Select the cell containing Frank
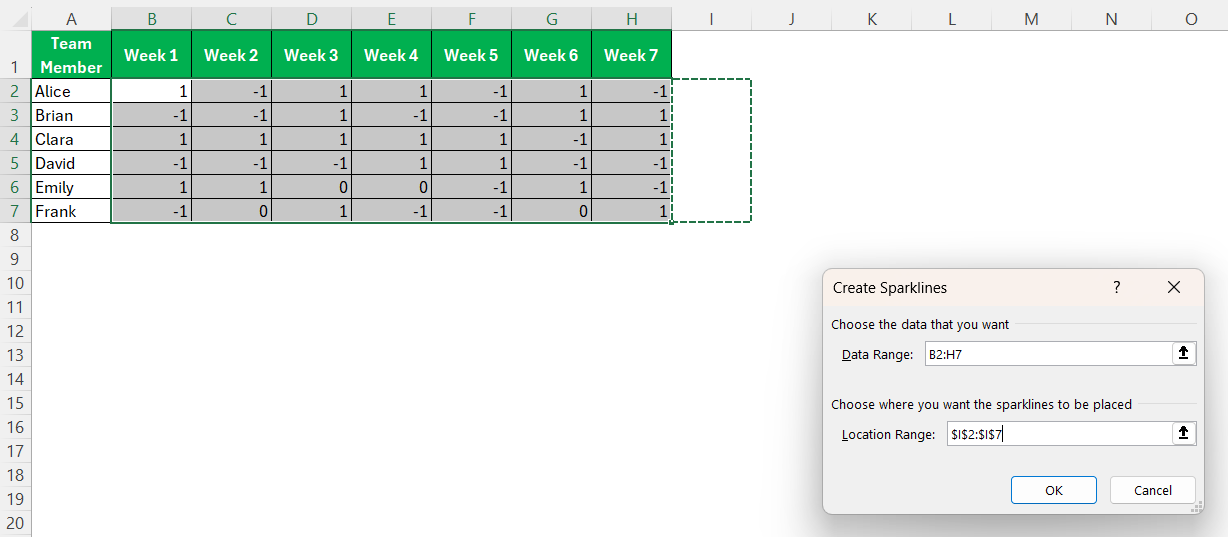The image size is (1228, 537). [x=71, y=211]
